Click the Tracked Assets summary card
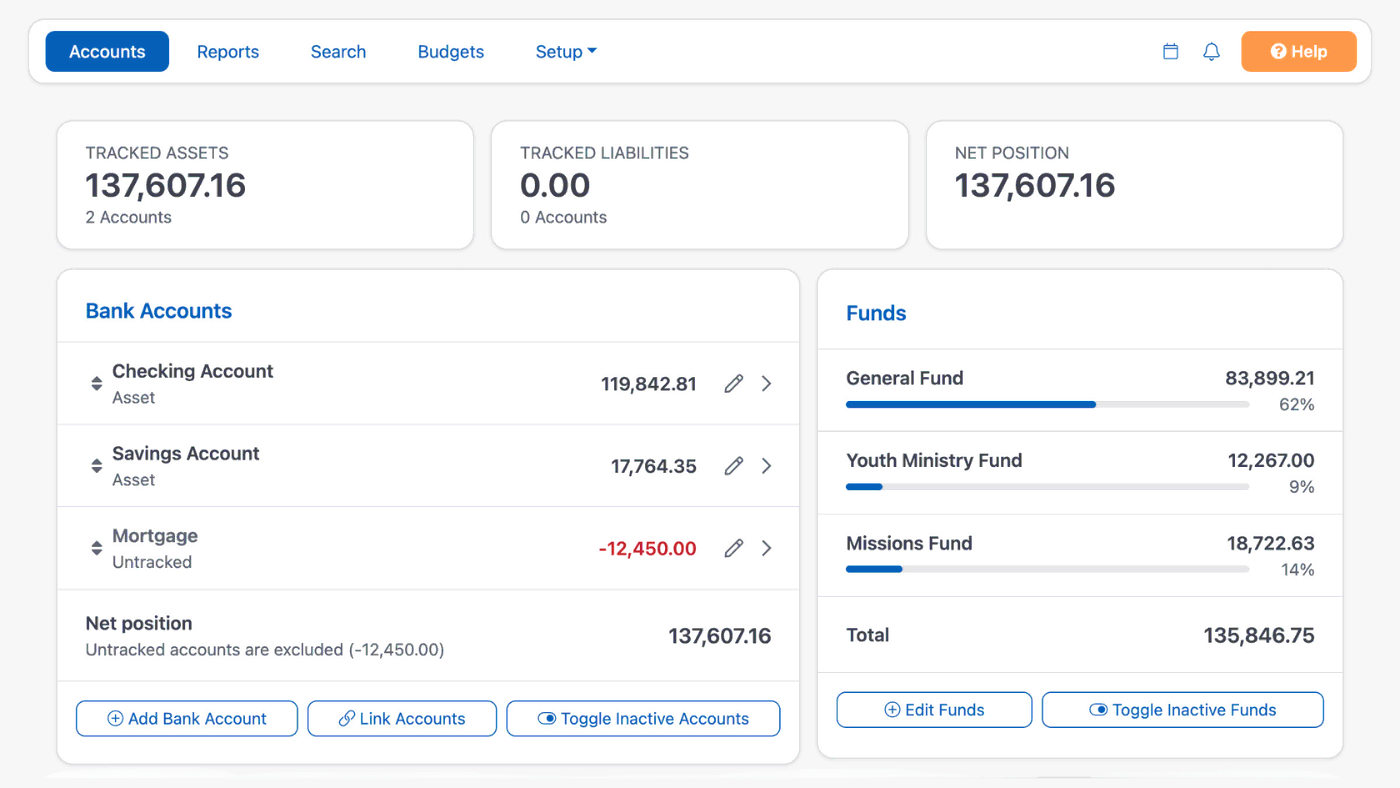This screenshot has width=1400, height=788. coord(265,185)
